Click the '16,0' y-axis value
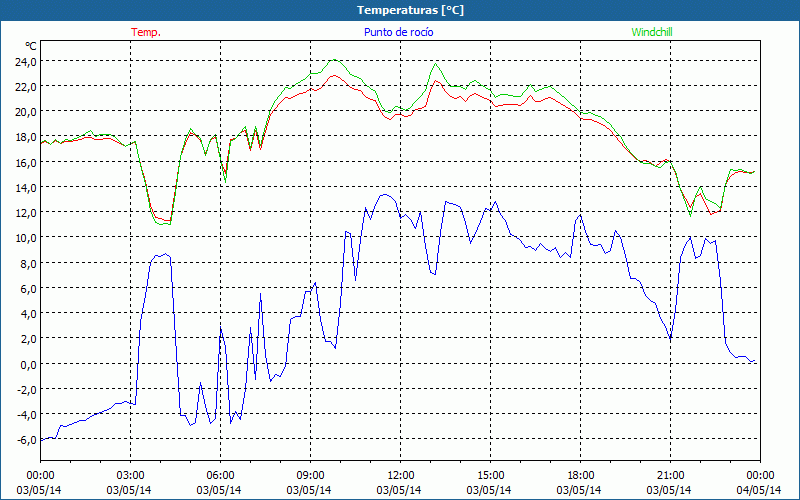This screenshot has height=500, width=800. click(x=27, y=163)
